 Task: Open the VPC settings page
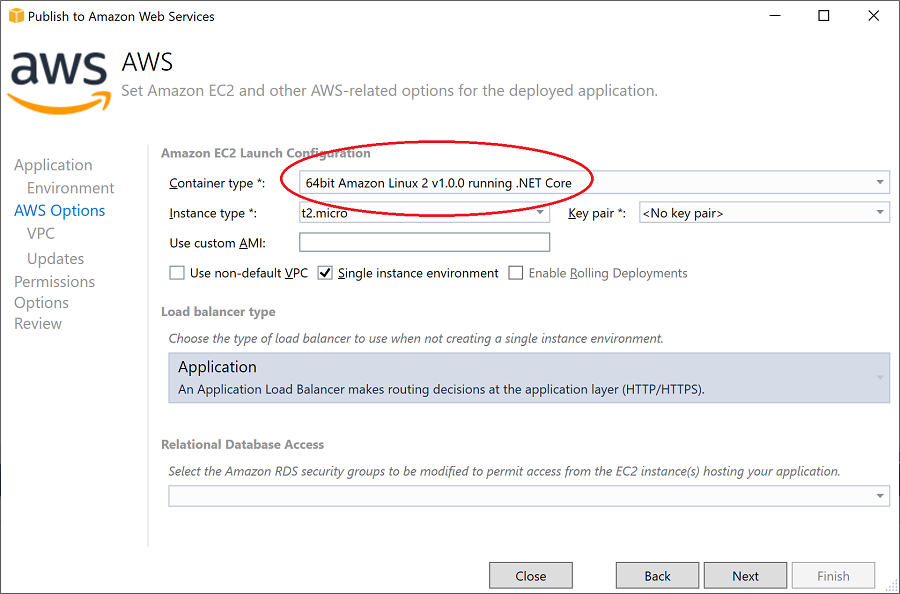40,233
